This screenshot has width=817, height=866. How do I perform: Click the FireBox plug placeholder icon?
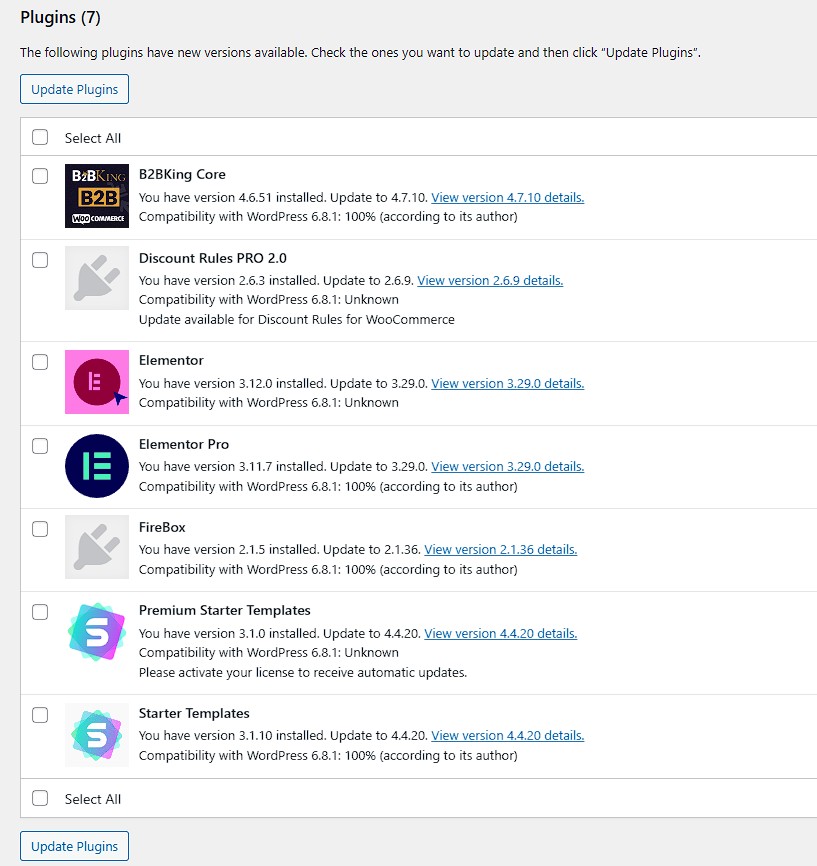coord(97,547)
